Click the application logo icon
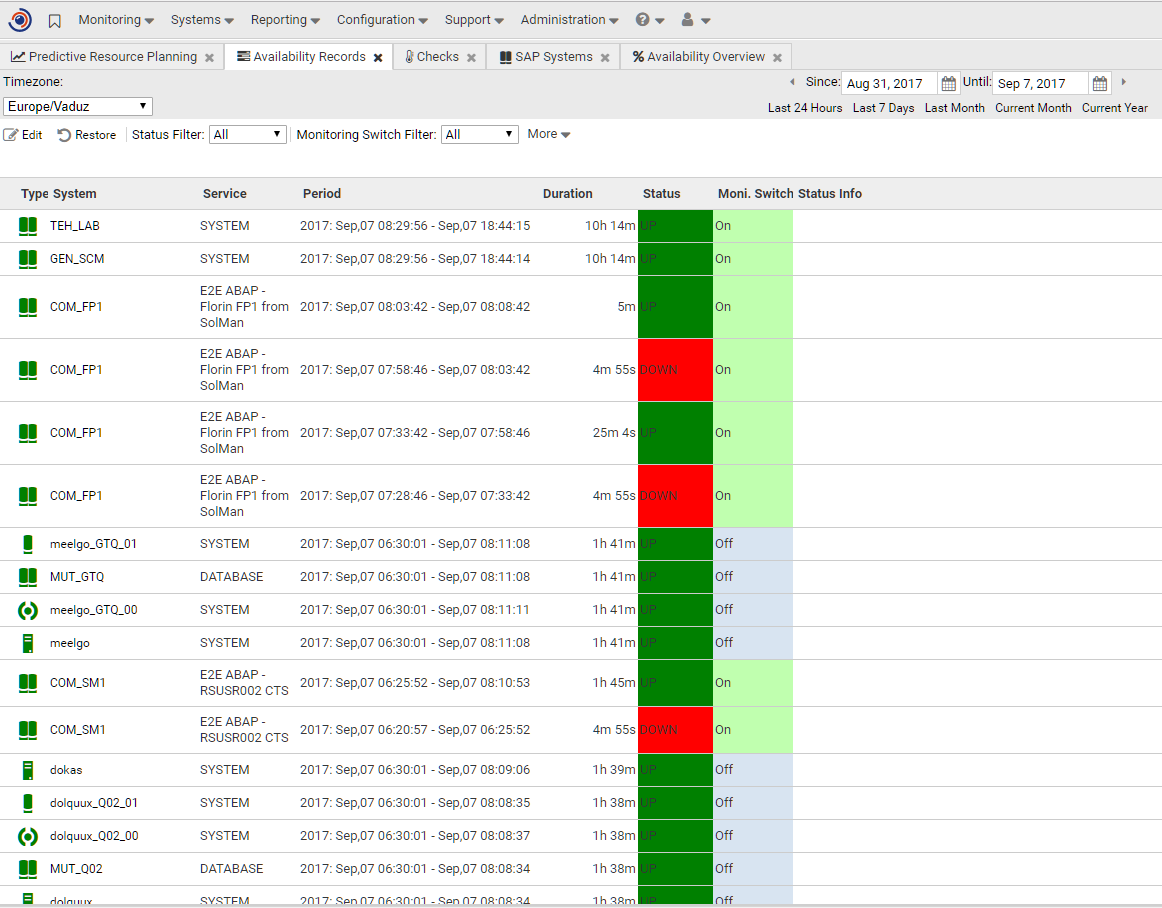Image resolution: width=1162 pixels, height=908 pixels. [x=20, y=20]
